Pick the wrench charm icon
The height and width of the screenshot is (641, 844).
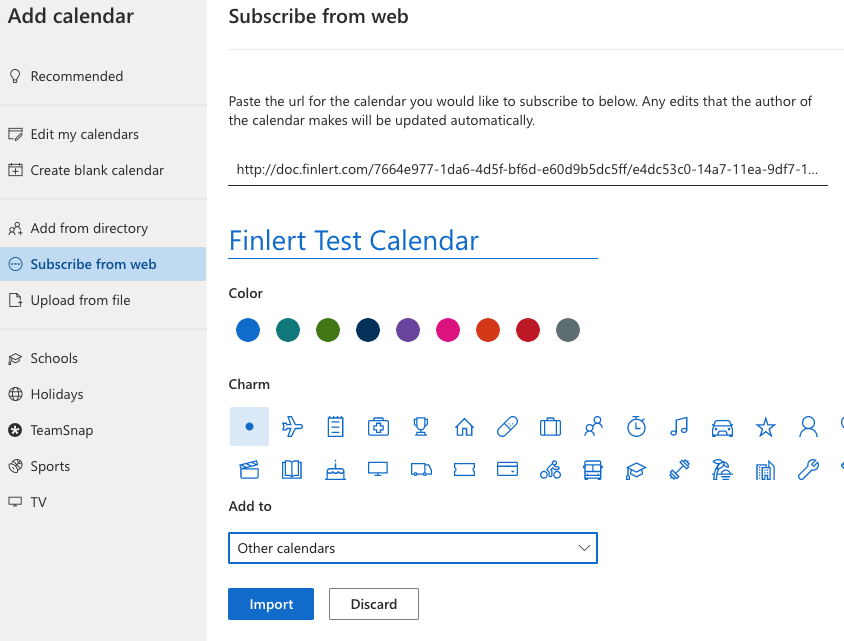point(808,469)
